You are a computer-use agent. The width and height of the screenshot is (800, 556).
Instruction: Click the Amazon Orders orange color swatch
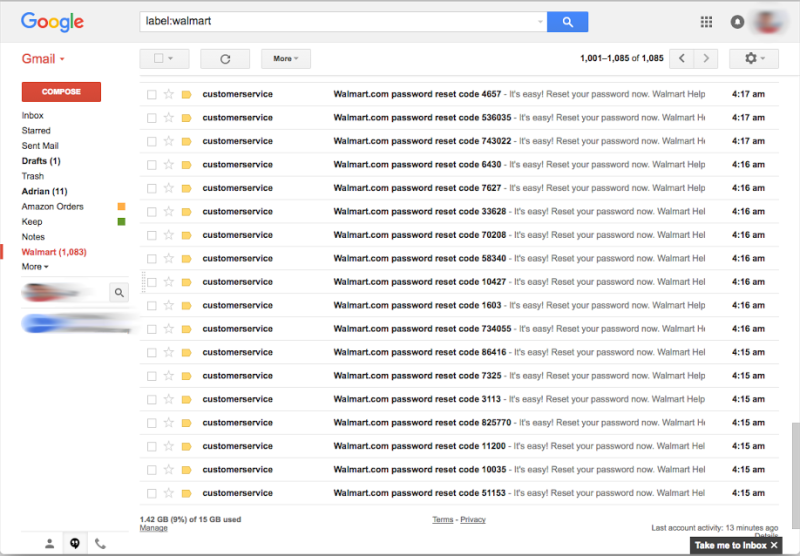[121, 207]
